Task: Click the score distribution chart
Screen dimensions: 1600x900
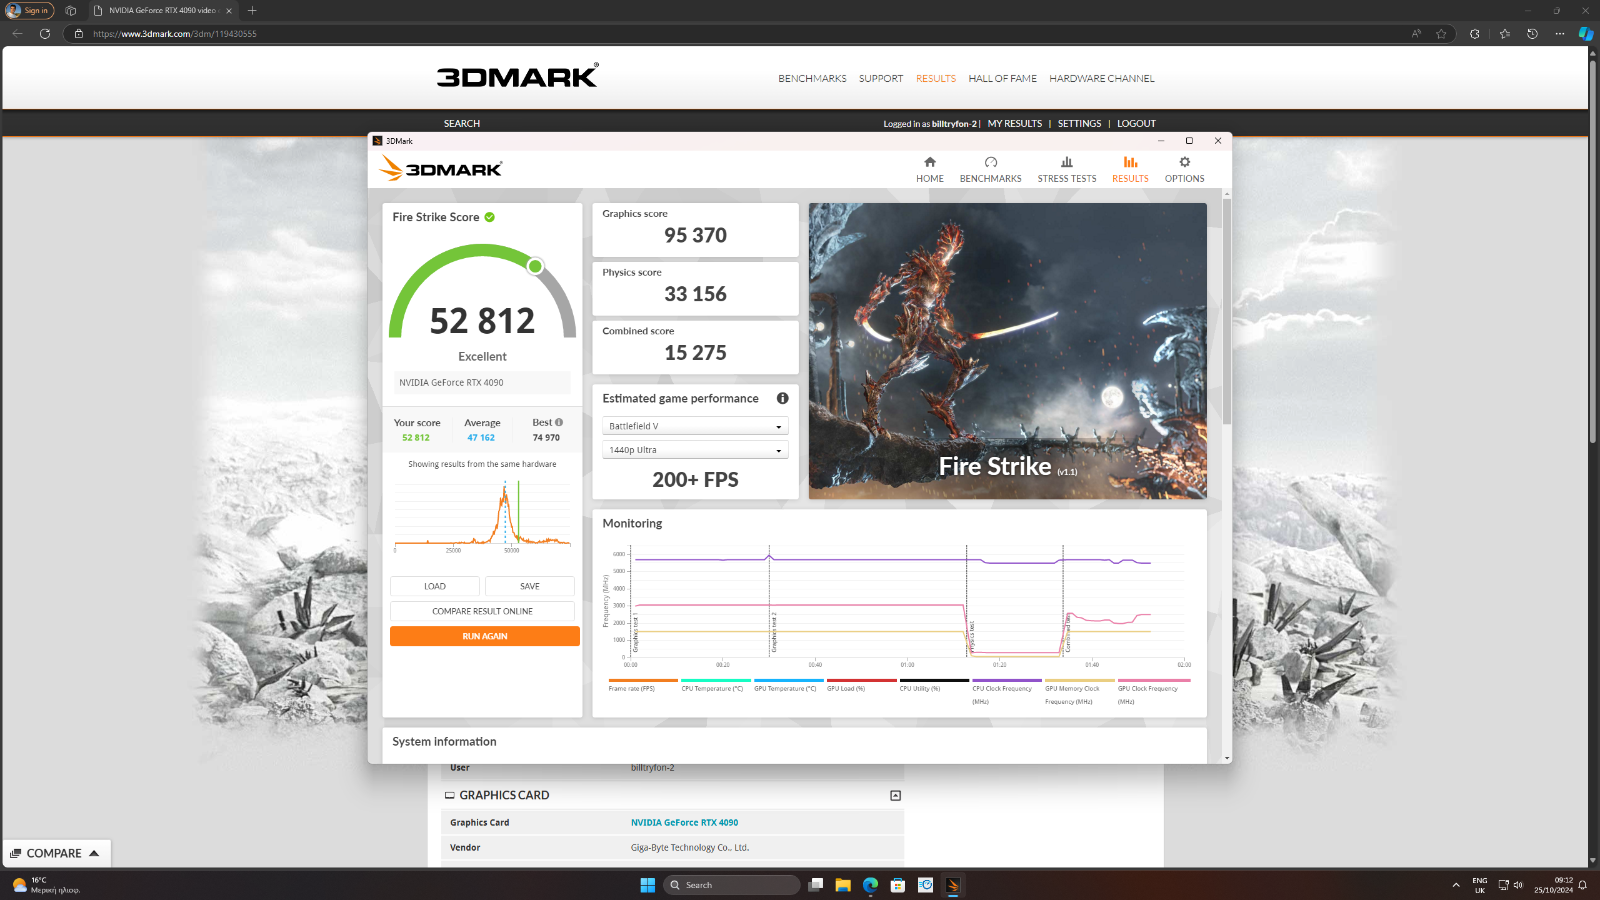Action: tap(483, 515)
